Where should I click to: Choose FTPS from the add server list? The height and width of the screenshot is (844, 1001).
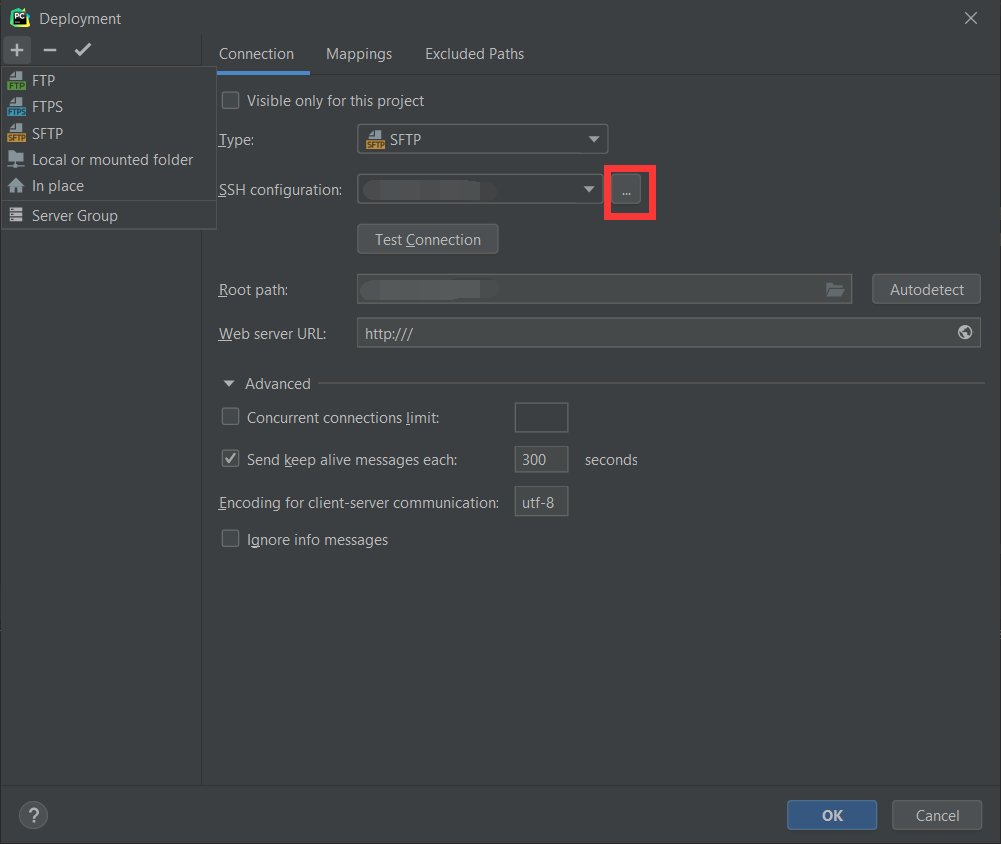pos(47,106)
